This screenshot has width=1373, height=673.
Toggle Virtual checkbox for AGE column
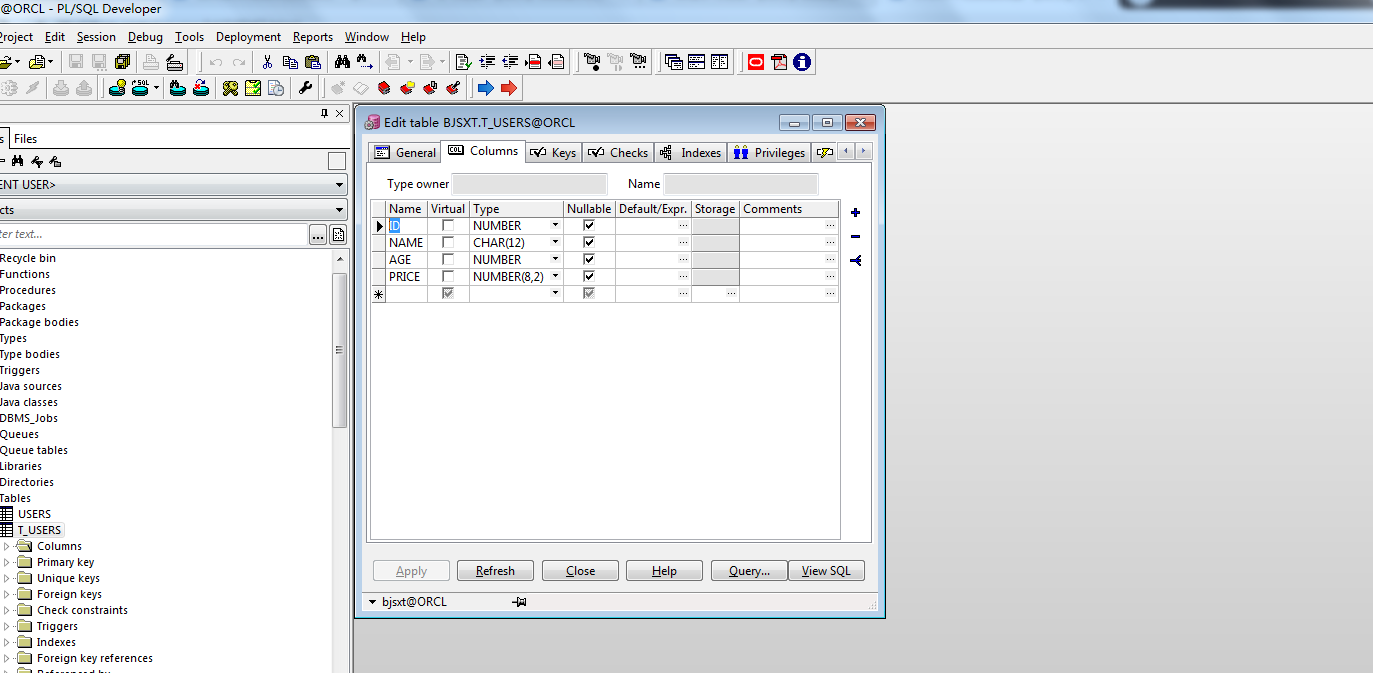point(448,260)
